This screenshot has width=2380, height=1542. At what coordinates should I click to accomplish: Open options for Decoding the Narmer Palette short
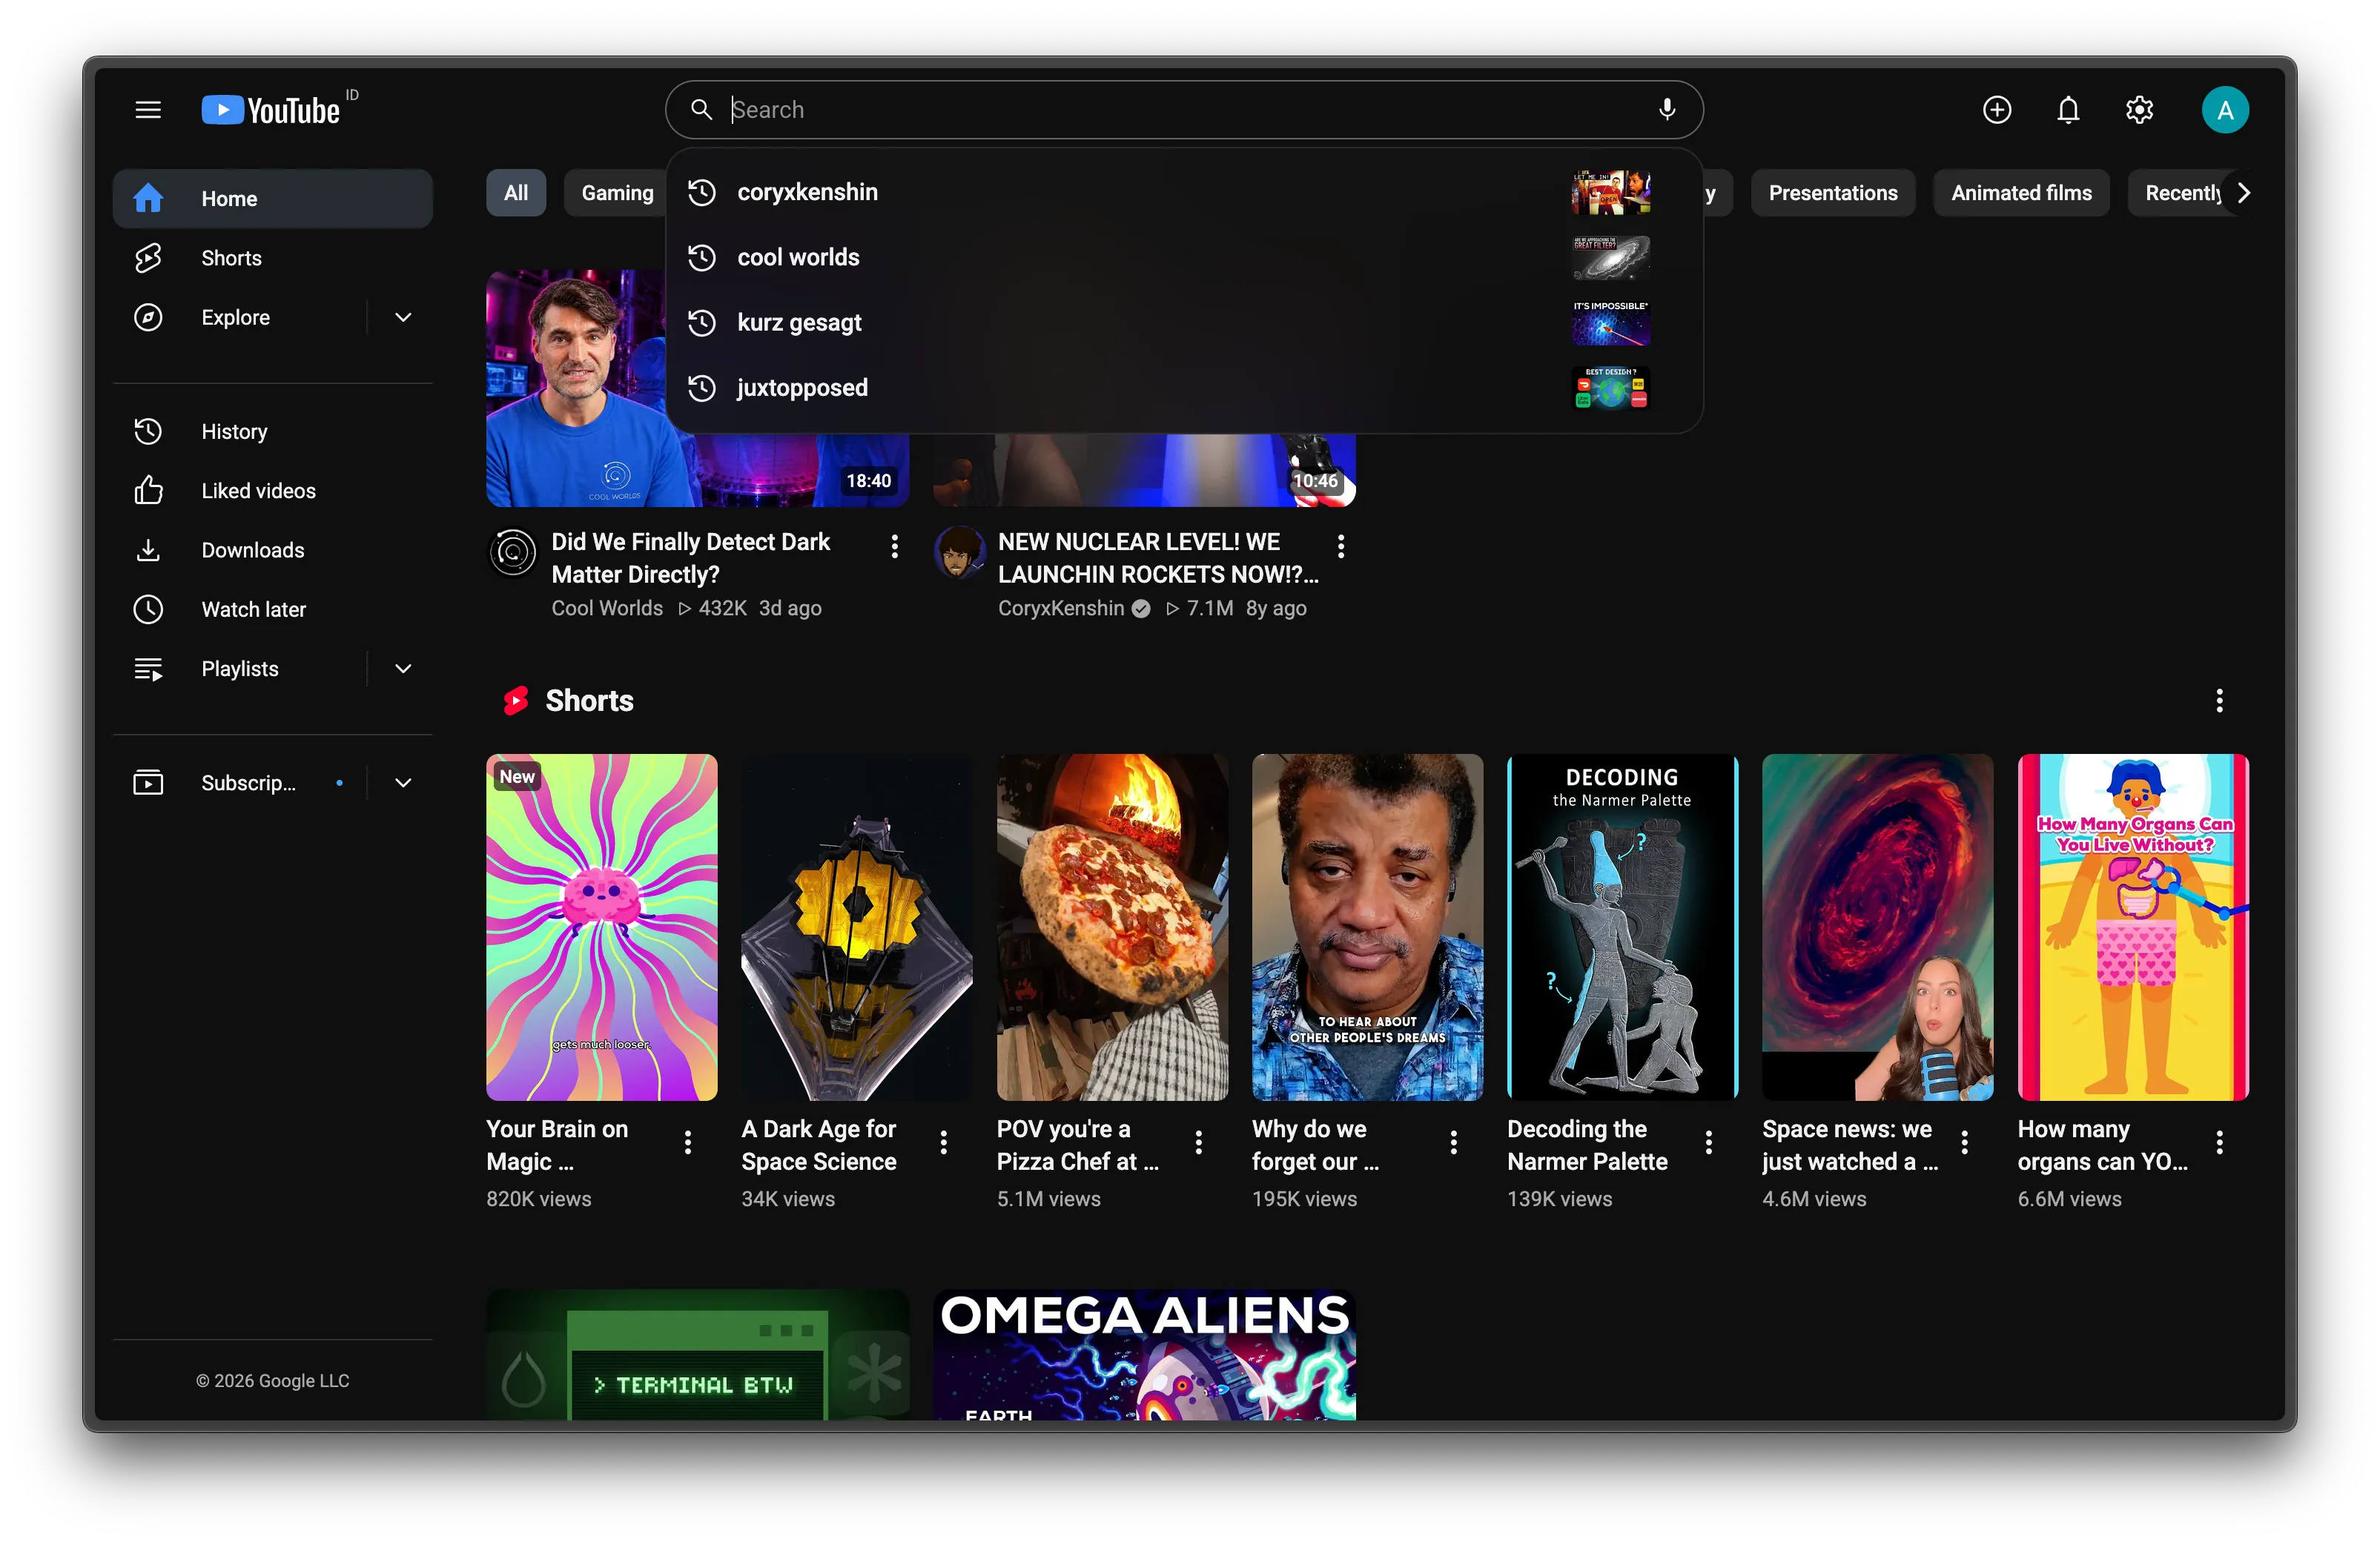coord(1709,1142)
